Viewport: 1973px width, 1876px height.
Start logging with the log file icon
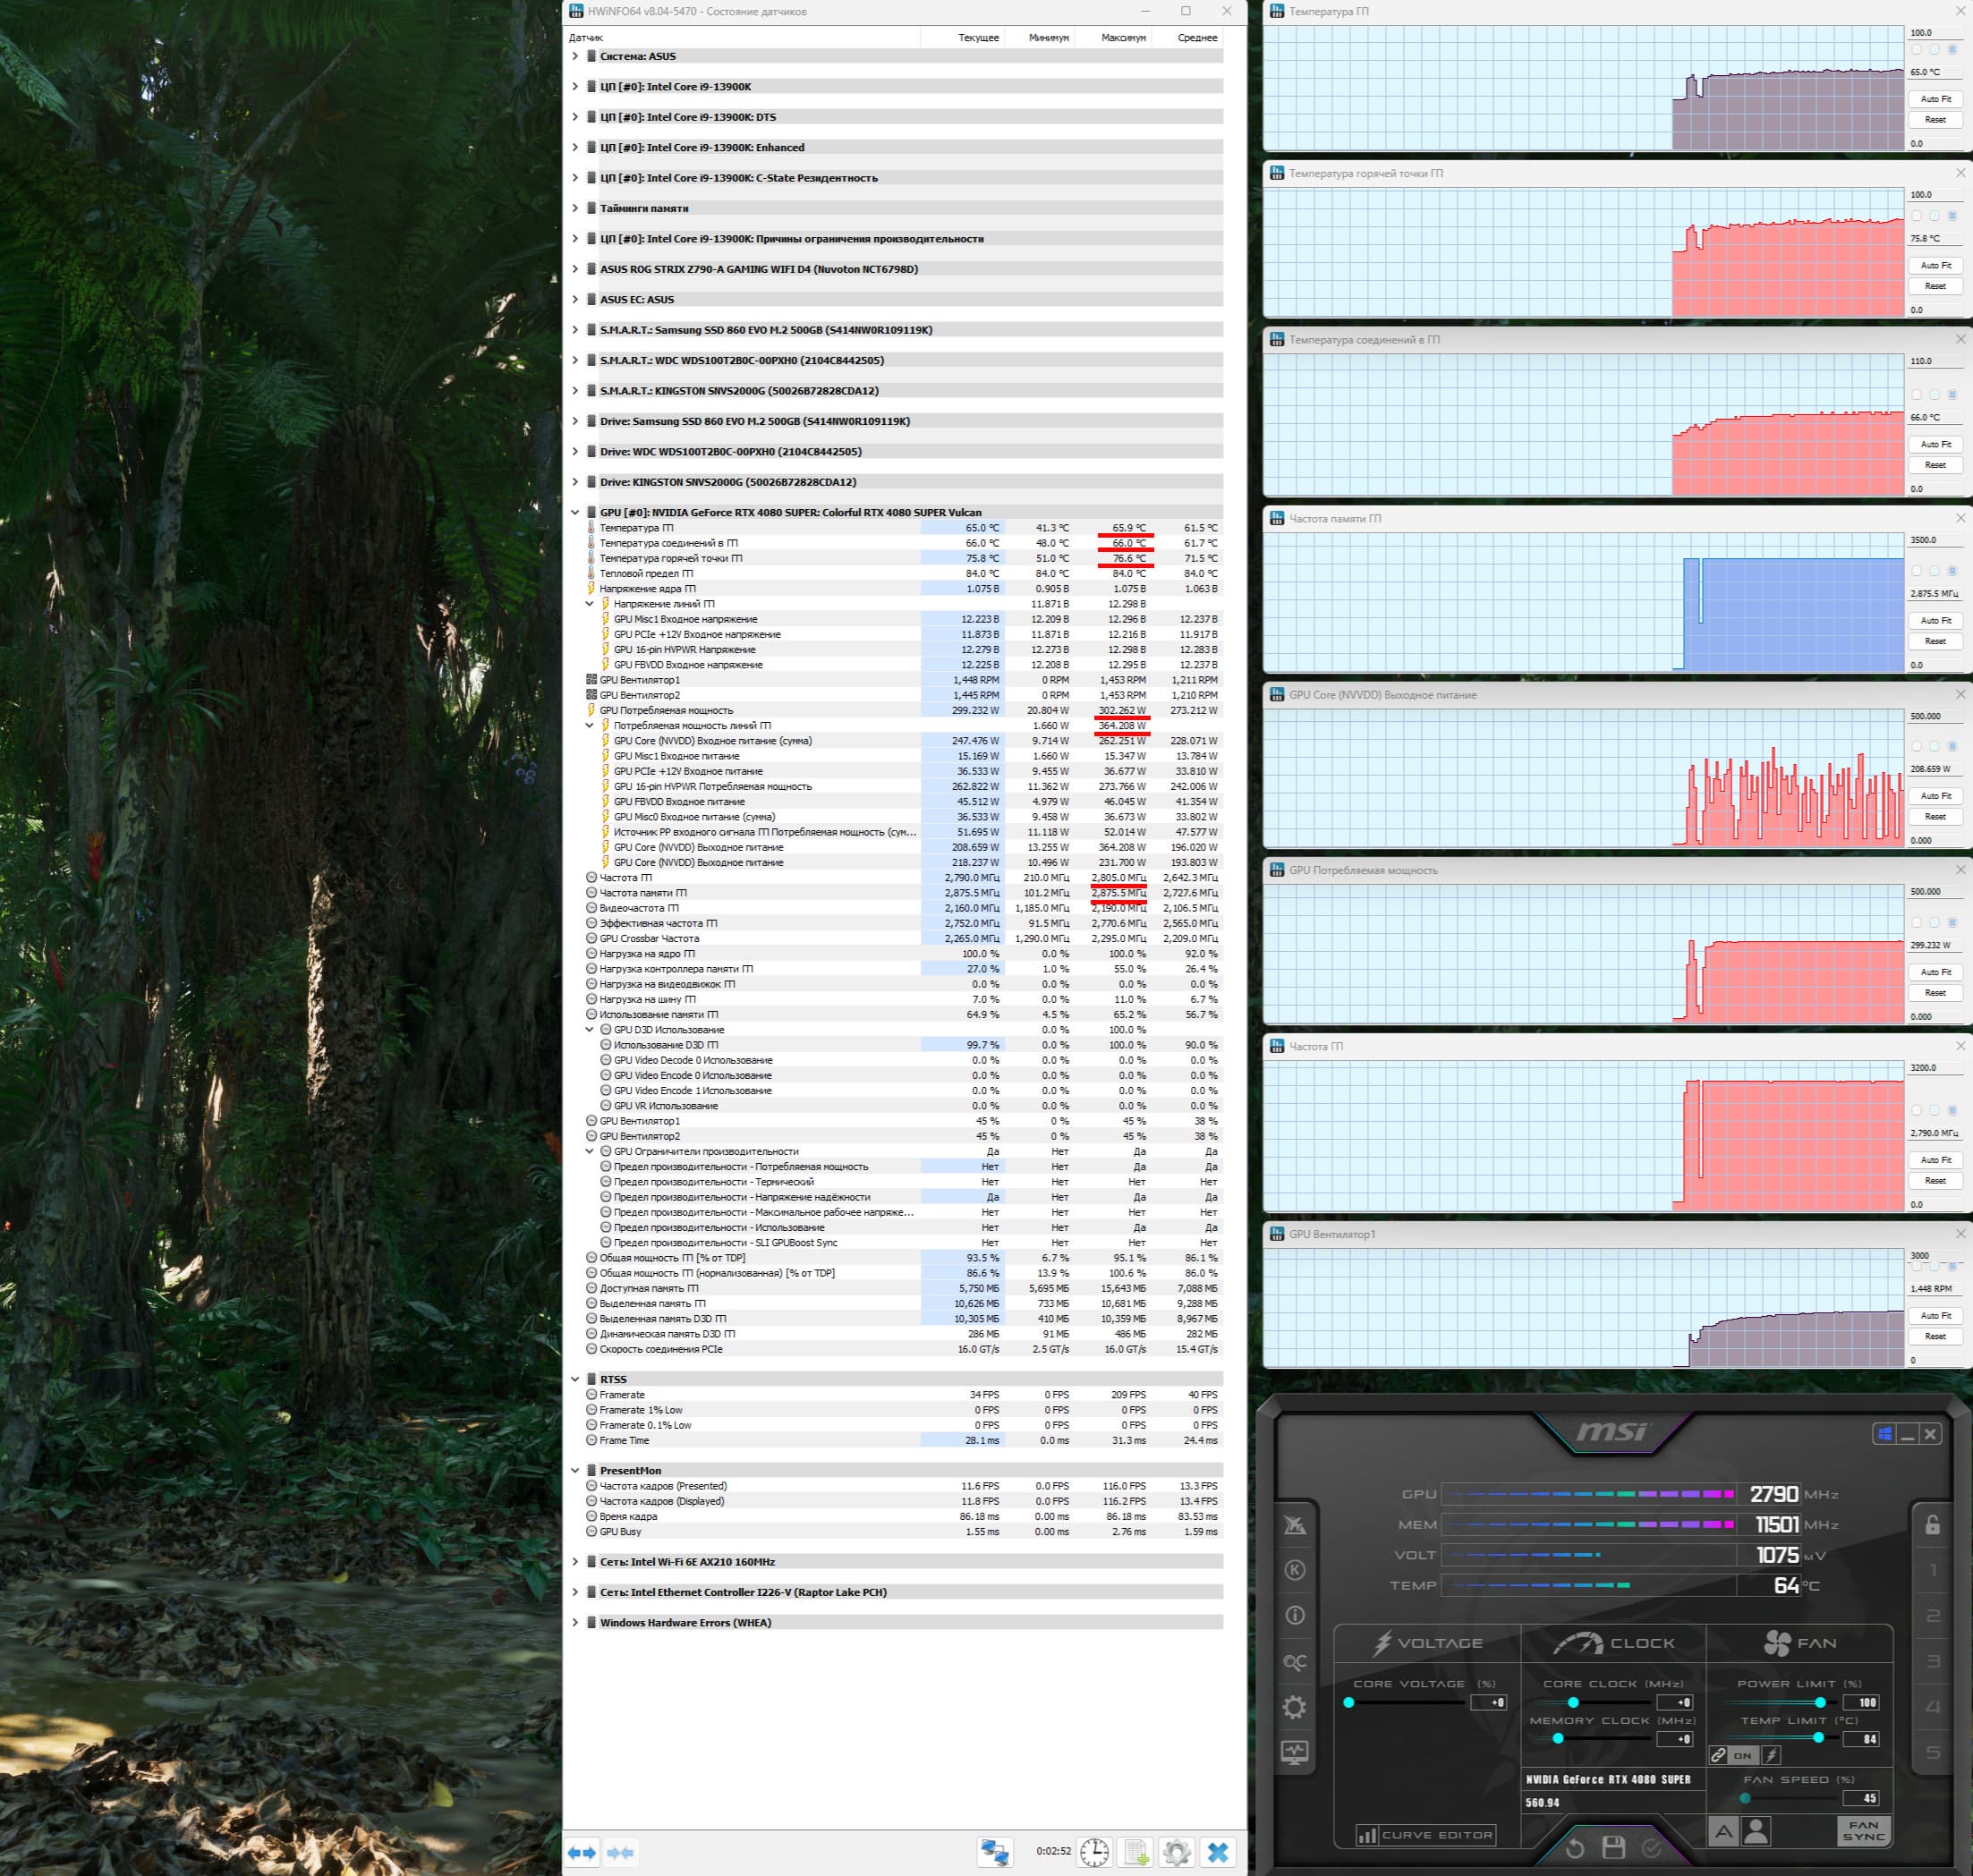pos(1136,1851)
